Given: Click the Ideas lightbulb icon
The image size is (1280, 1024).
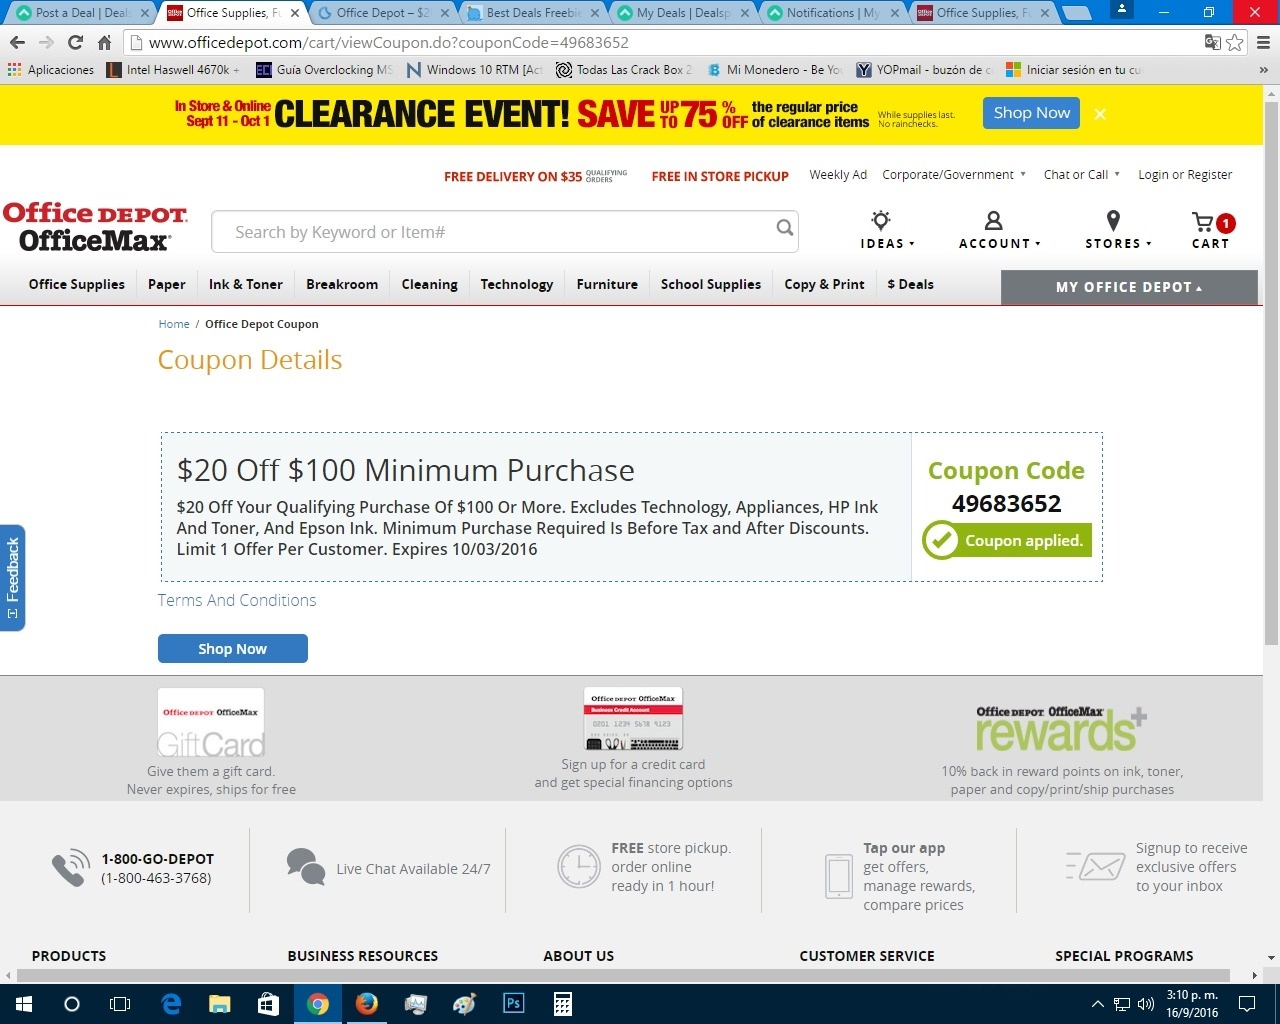Looking at the screenshot, I should pos(880,221).
